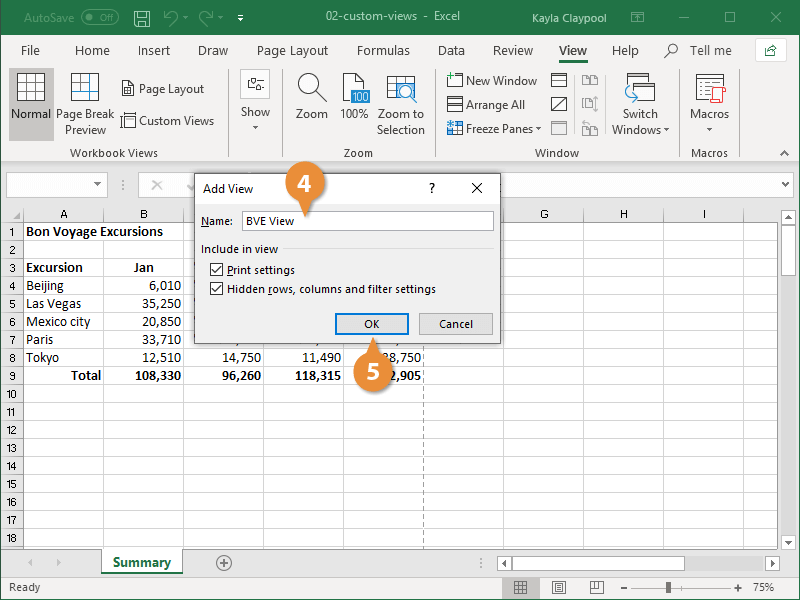This screenshot has width=800, height=600.
Task: Click the view Name text field
Action: coord(367,221)
